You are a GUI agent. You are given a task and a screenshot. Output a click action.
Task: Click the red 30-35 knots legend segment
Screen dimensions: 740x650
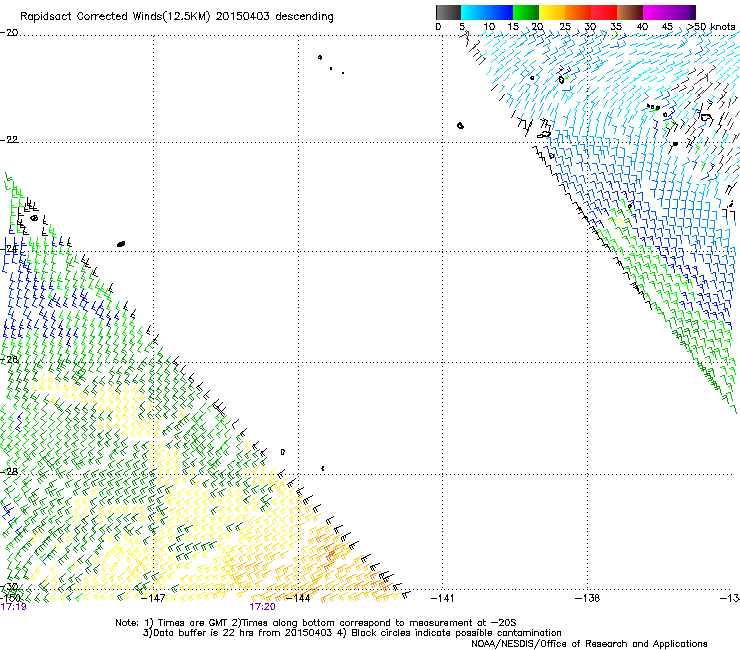(x=604, y=12)
